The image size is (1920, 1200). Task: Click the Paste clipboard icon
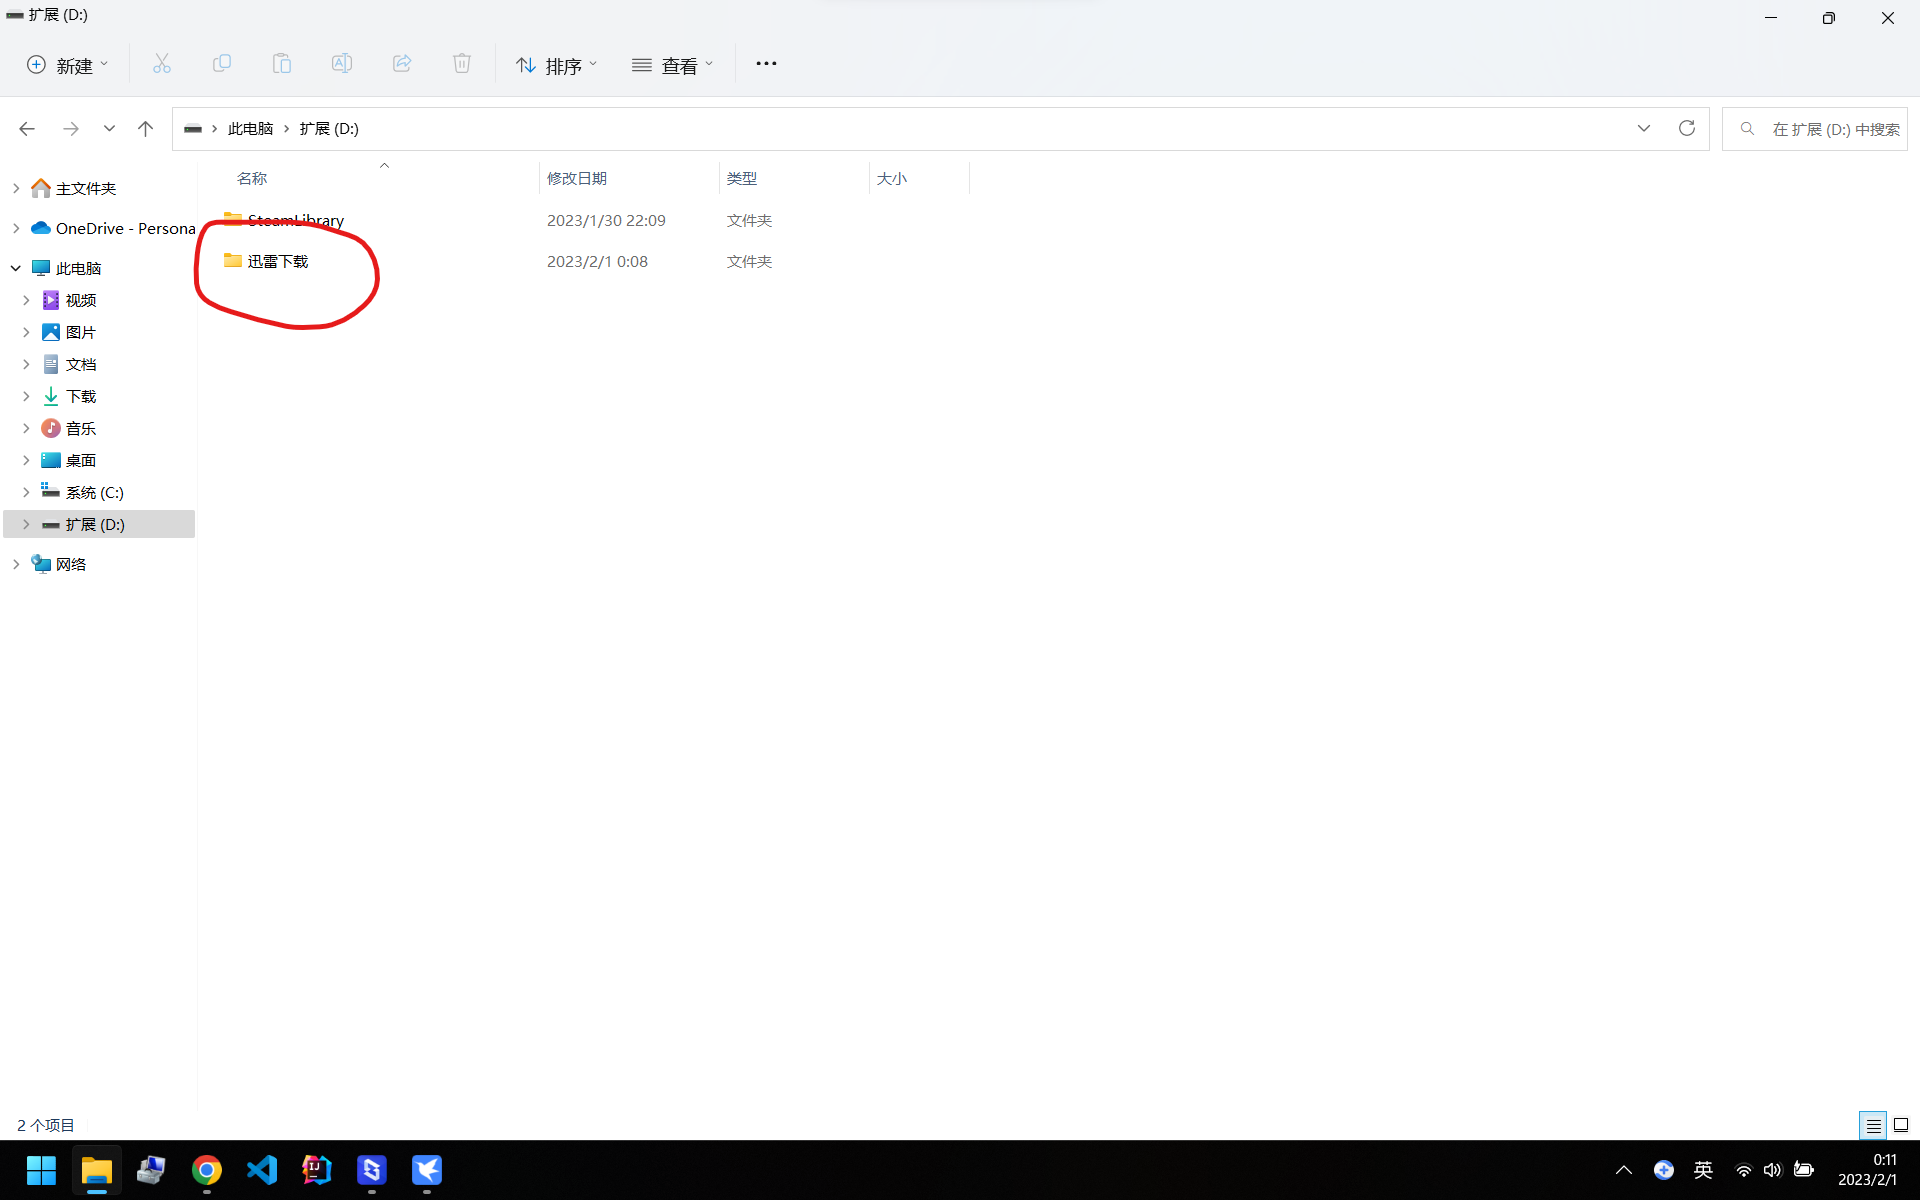tap(281, 64)
